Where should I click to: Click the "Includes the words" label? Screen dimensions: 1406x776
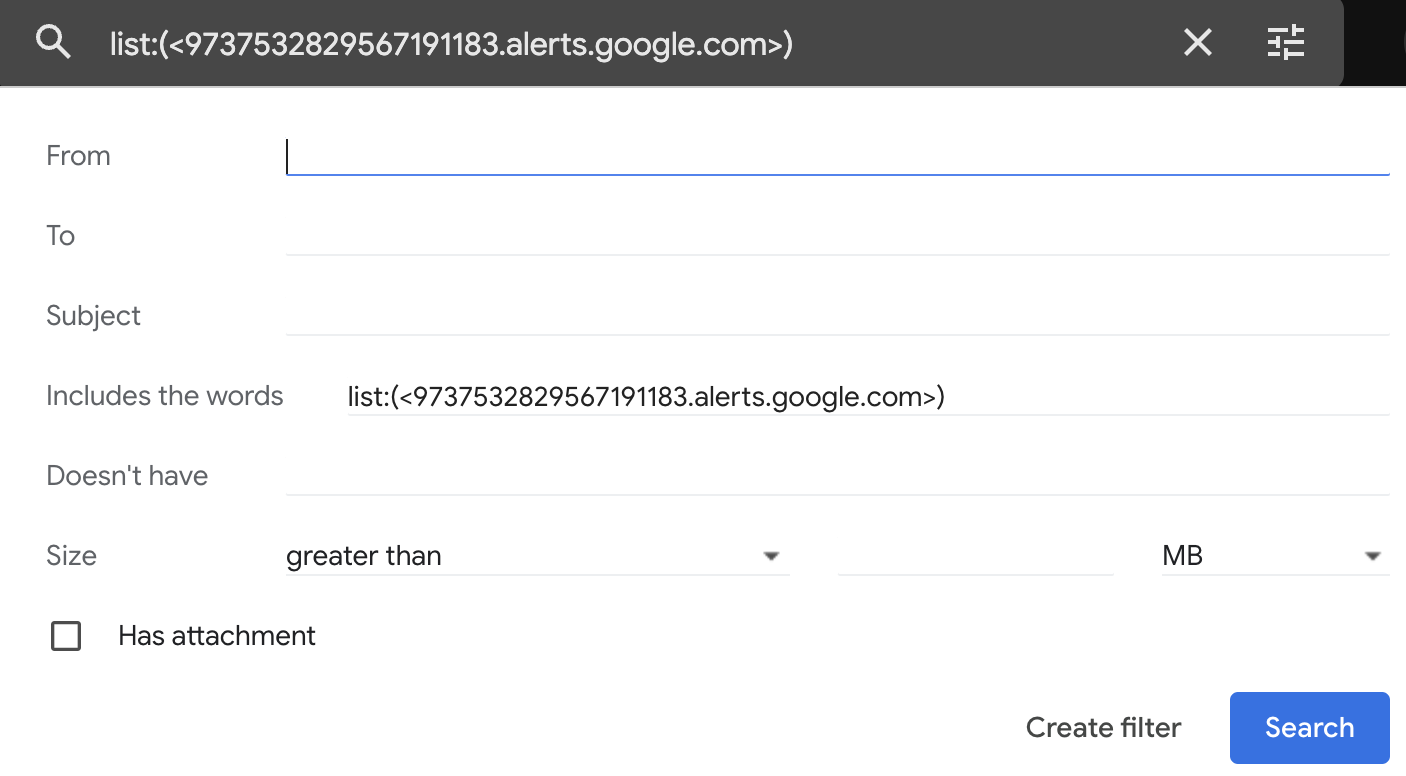165,396
